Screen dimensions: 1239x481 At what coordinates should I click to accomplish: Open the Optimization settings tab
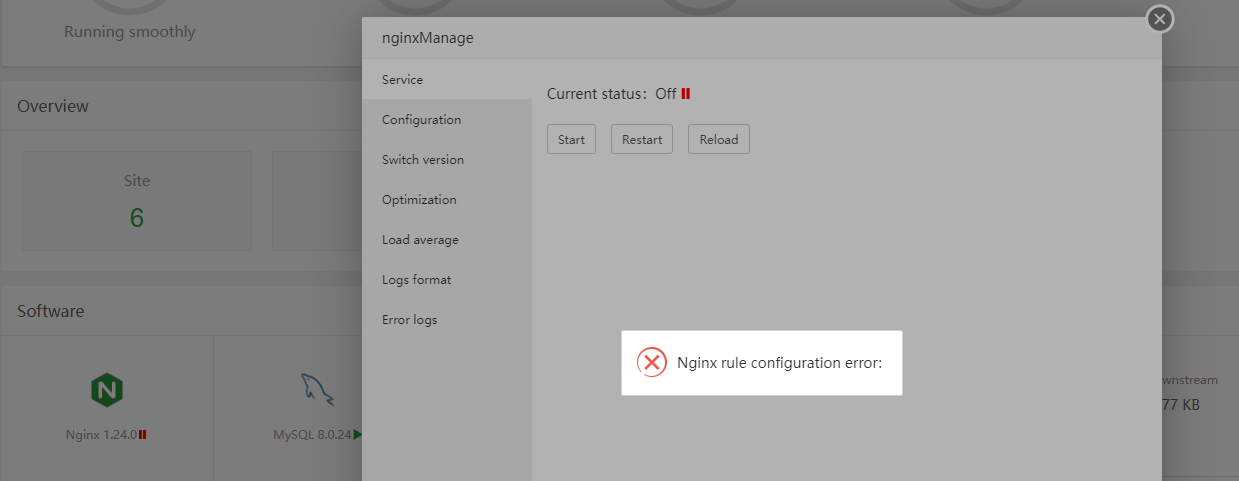point(419,200)
